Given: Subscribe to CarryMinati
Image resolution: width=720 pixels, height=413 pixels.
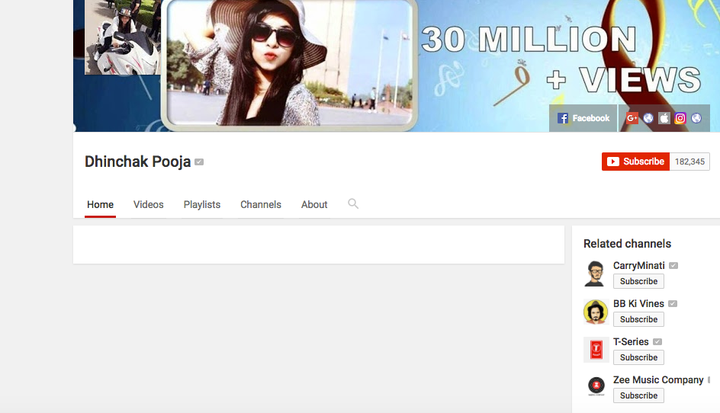Looking at the screenshot, I should pos(638,281).
